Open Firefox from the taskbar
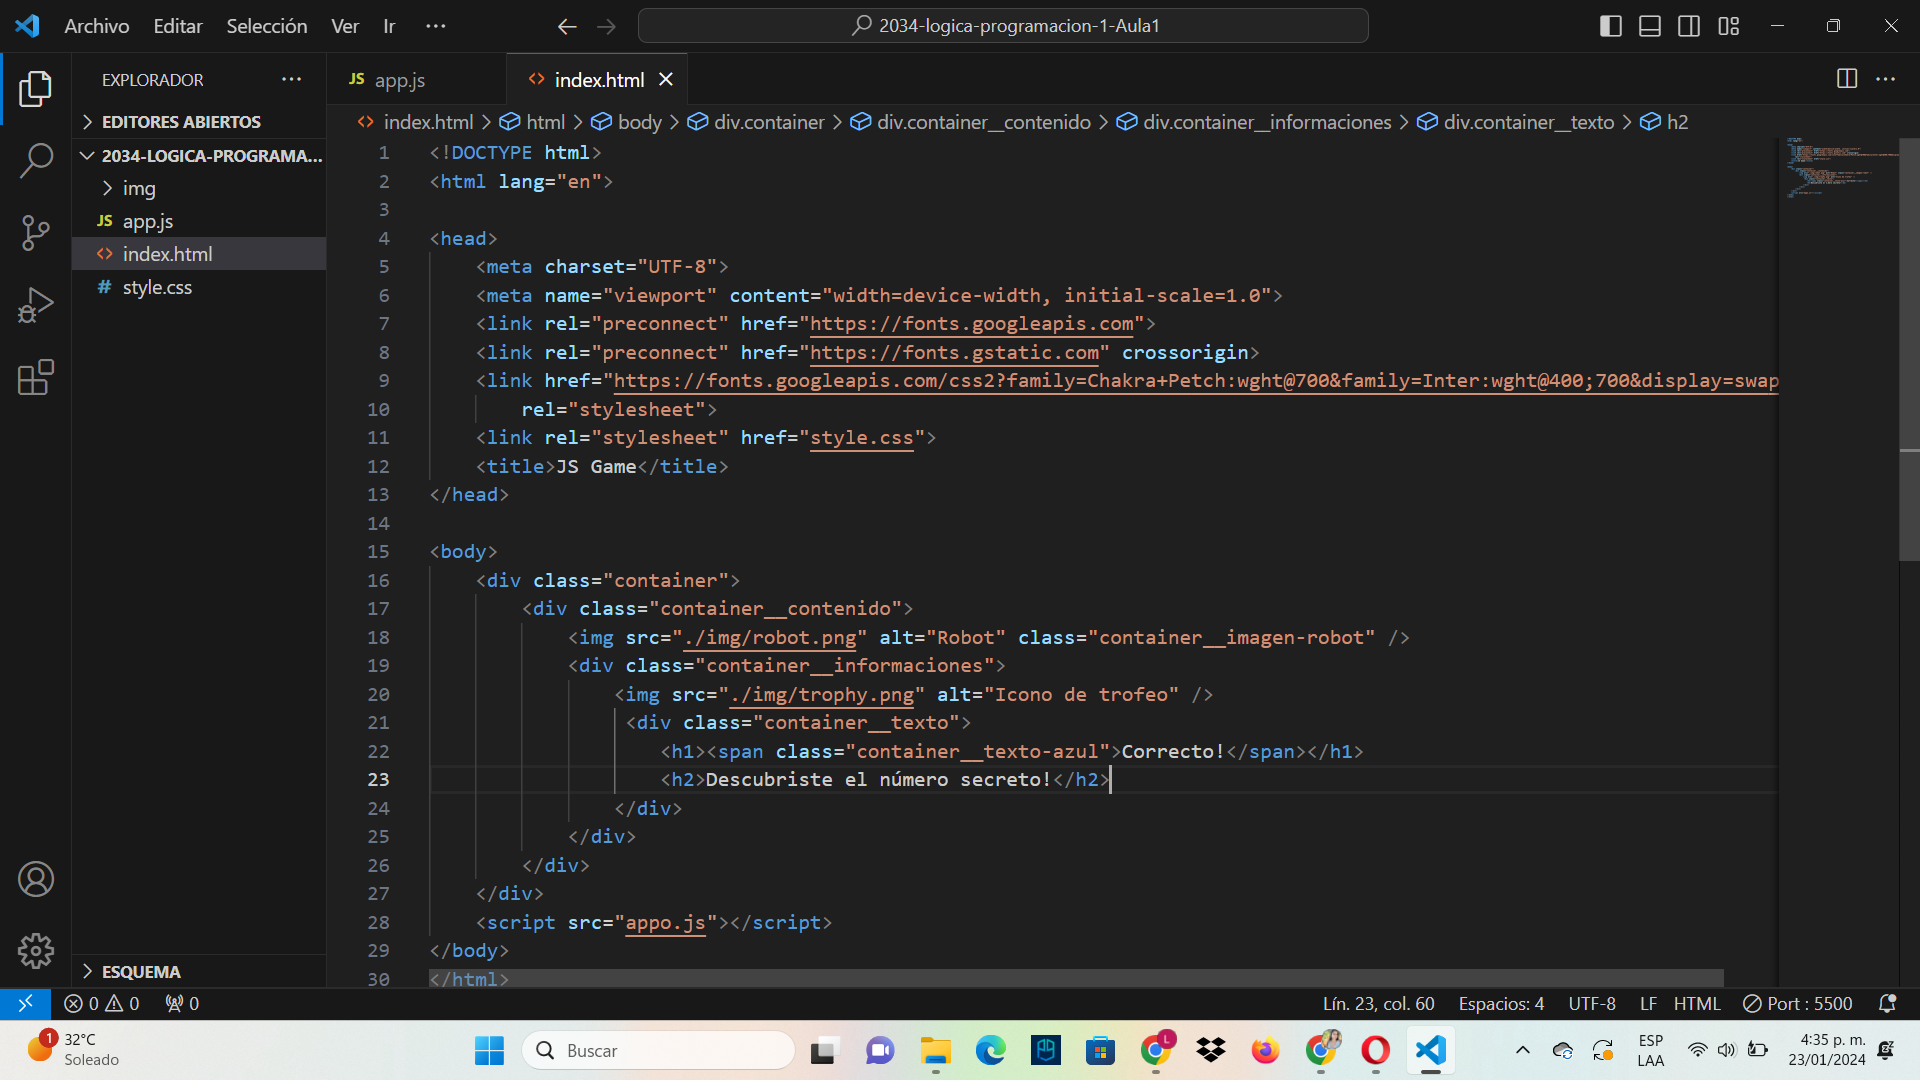The width and height of the screenshot is (1920, 1080). point(1265,1050)
